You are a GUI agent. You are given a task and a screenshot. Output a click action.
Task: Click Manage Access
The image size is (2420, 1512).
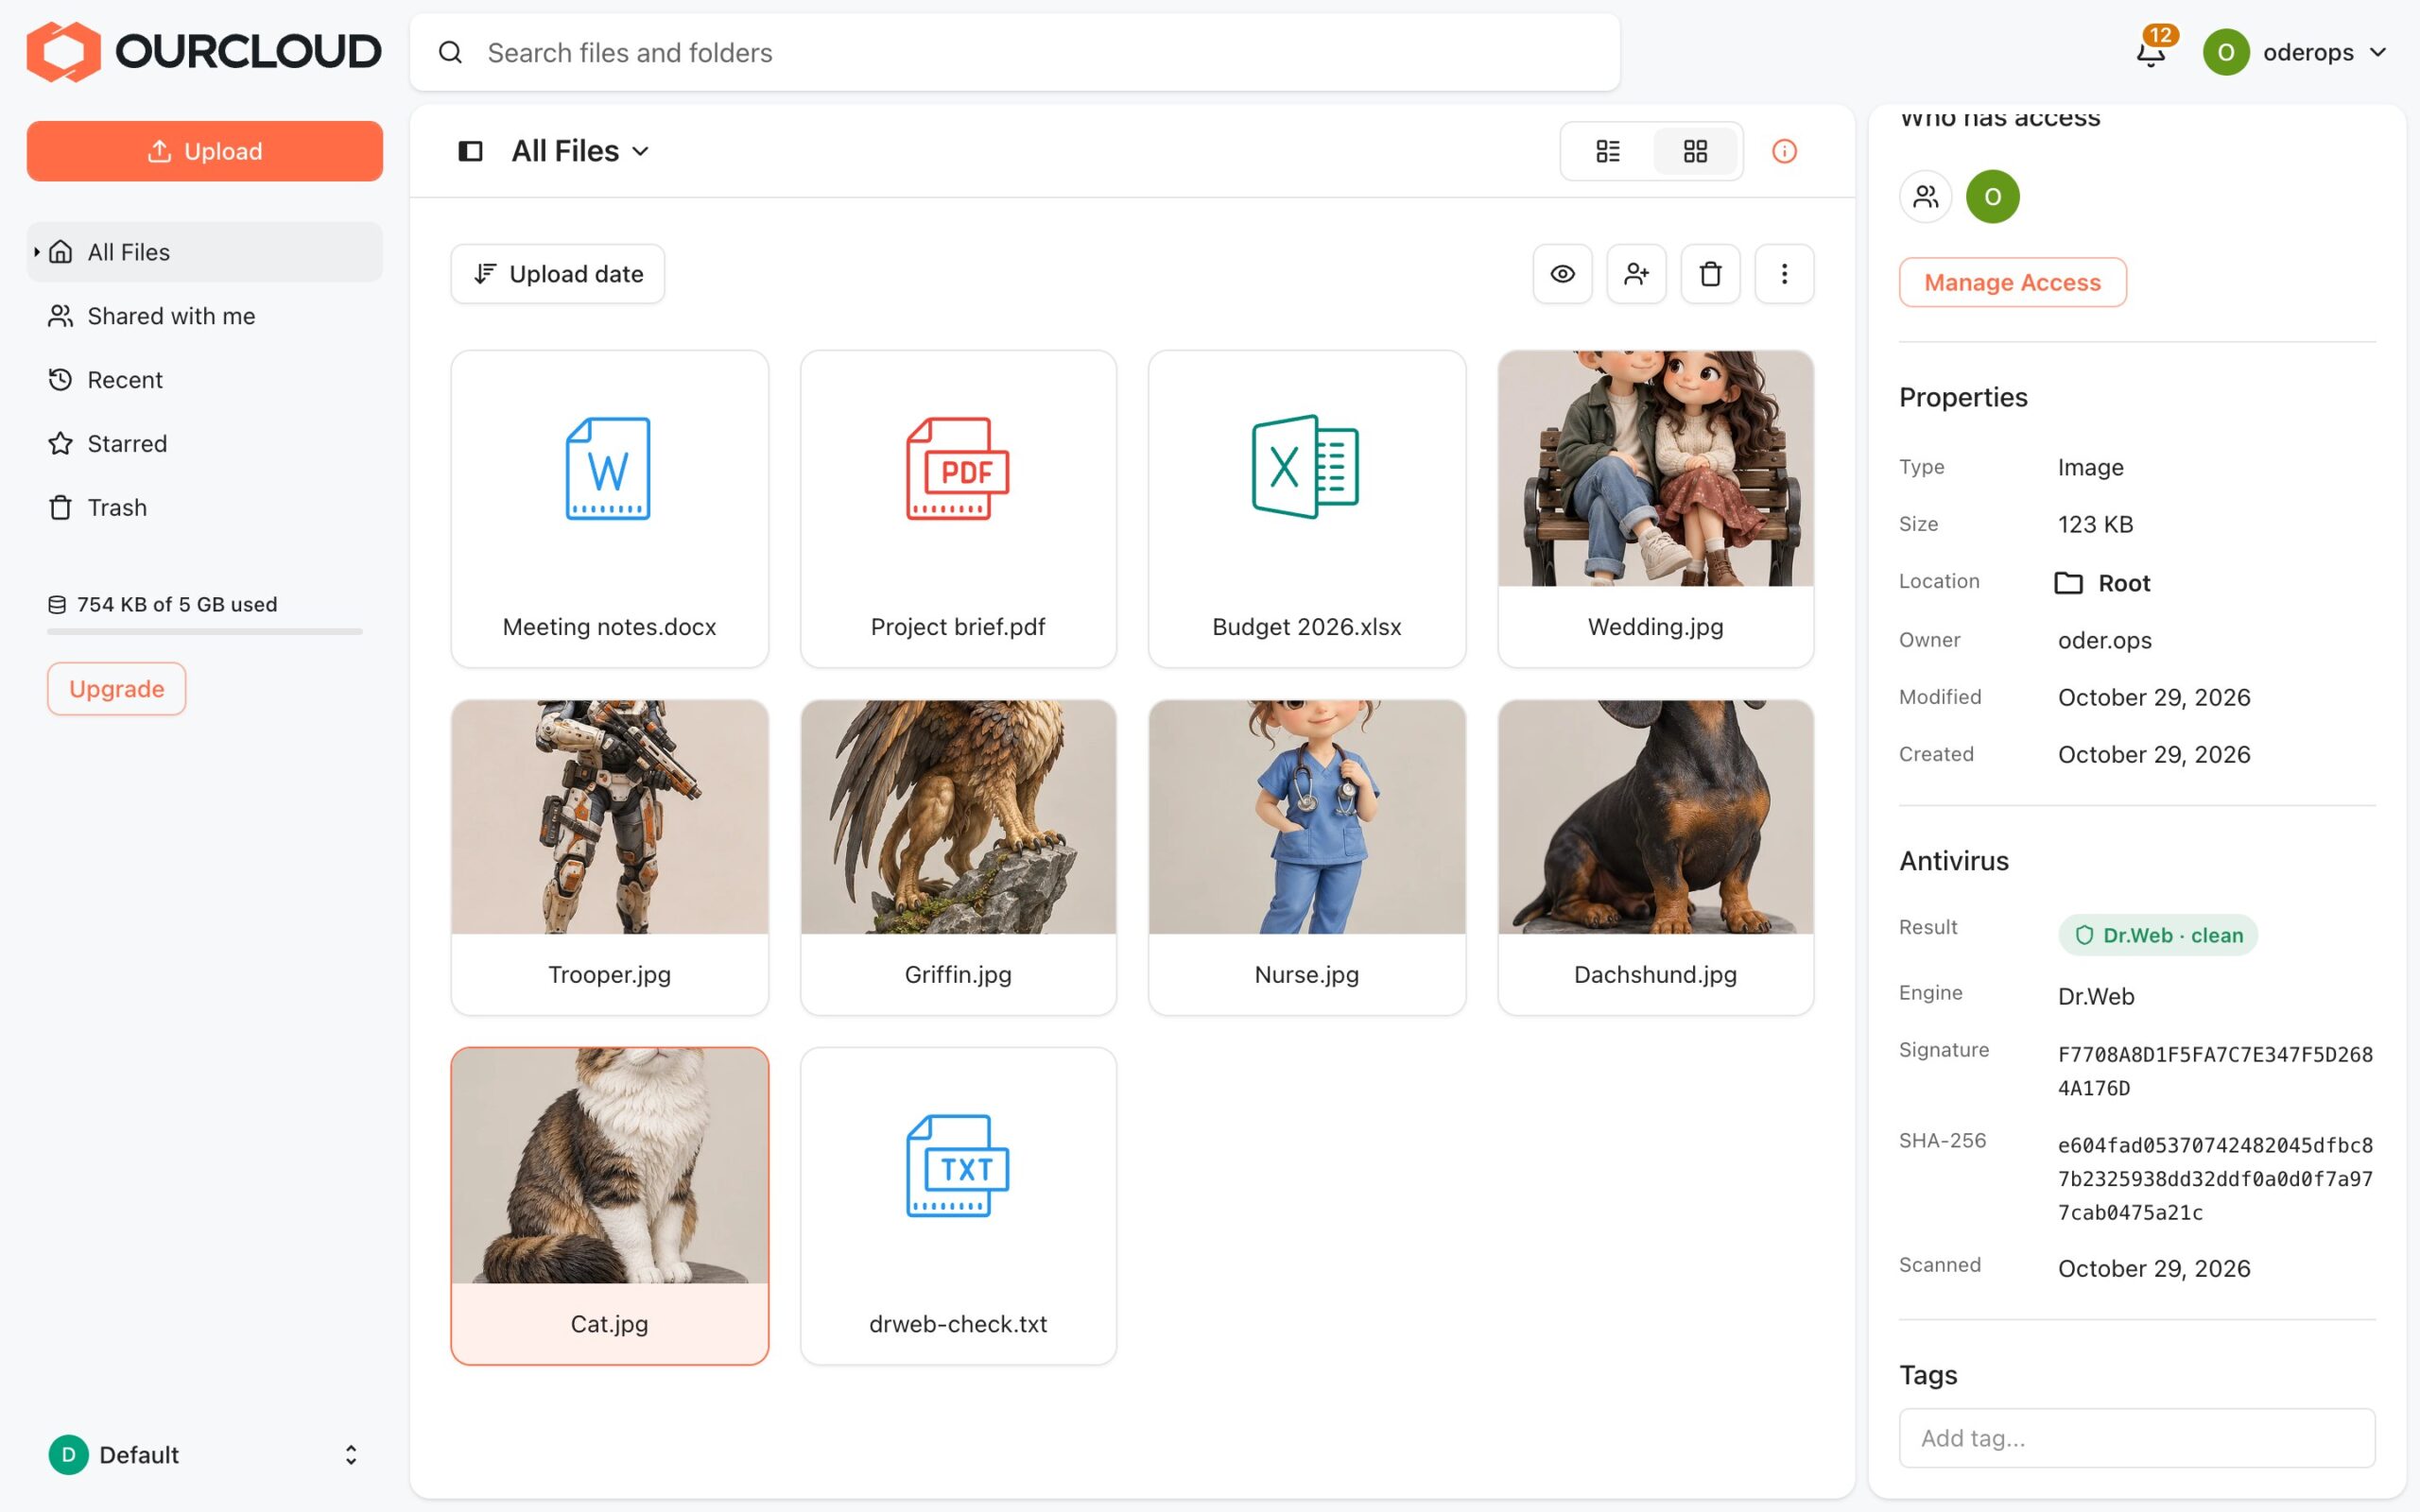tap(2012, 283)
